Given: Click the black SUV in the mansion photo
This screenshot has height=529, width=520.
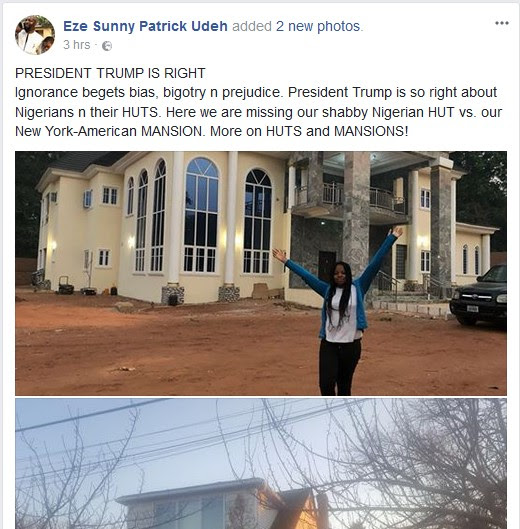Looking at the screenshot, I should point(478,296).
